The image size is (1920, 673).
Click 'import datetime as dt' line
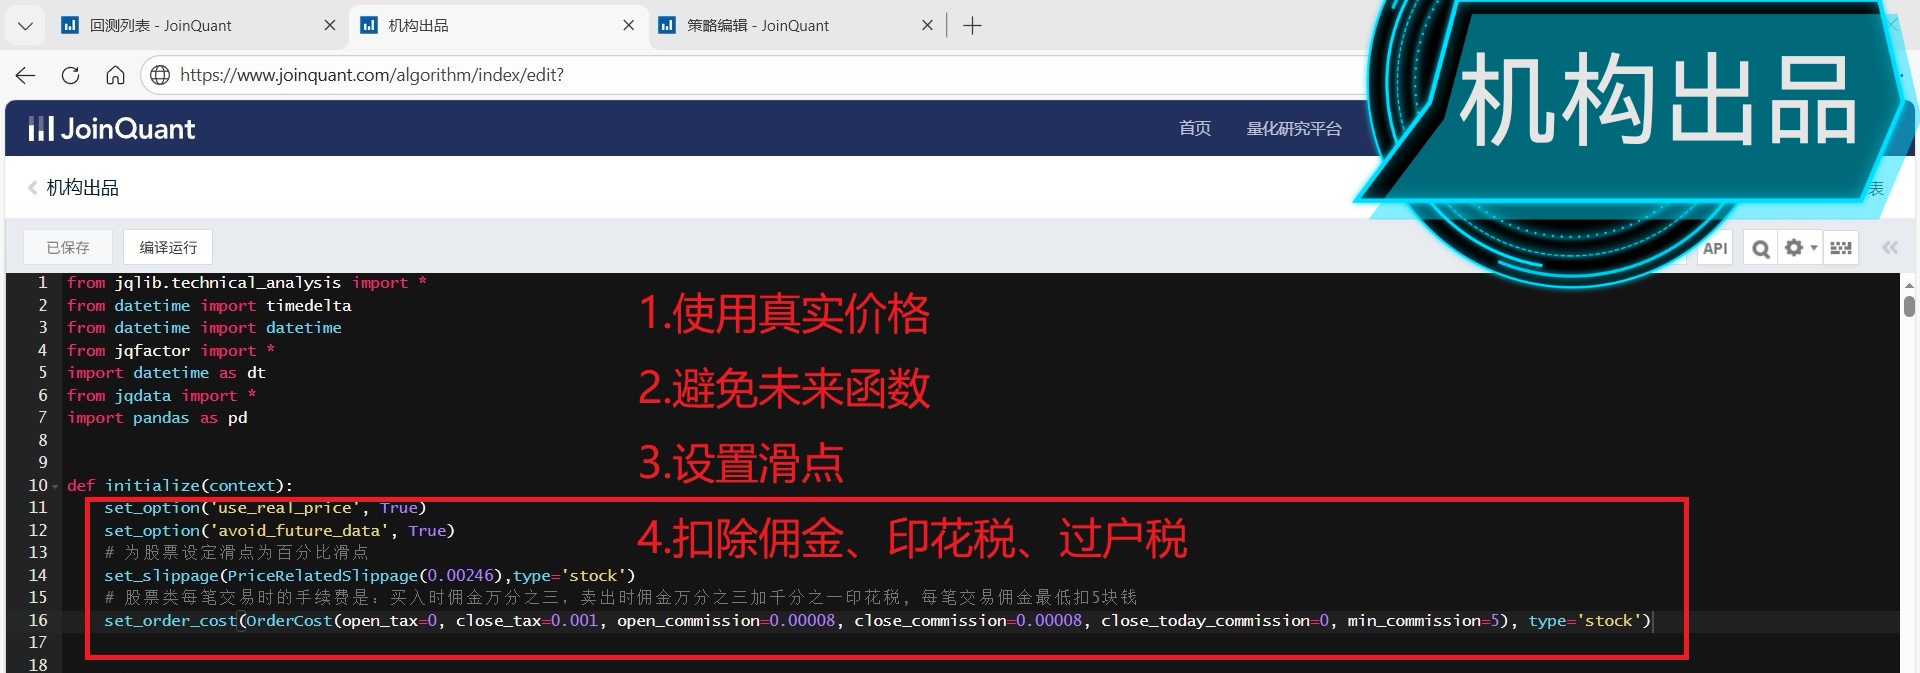pyautogui.click(x=166, y=373)
